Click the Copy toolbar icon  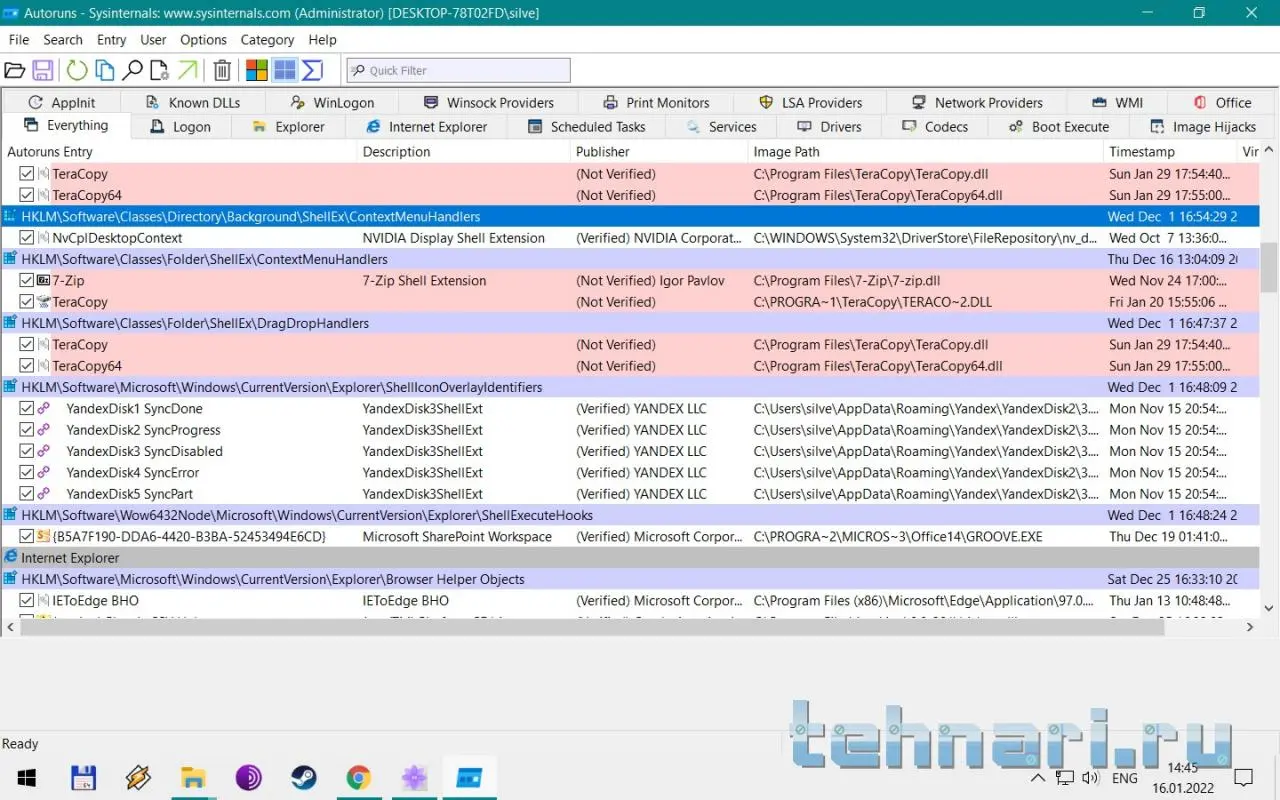[x=104, y=70]
